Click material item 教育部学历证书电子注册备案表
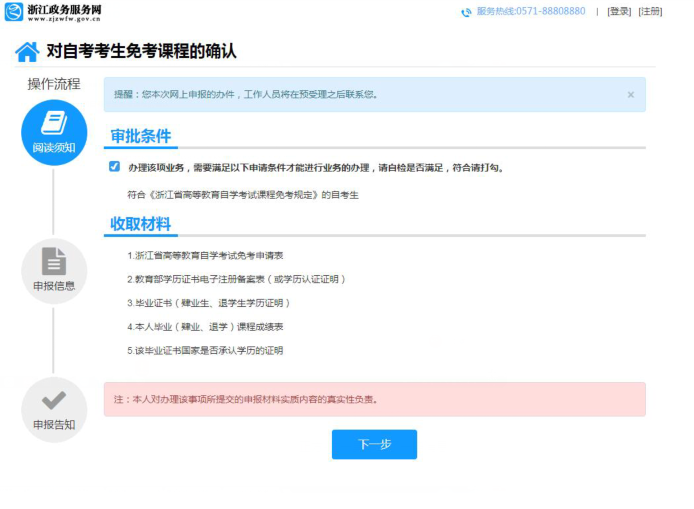Screen dimensions: 694x509 (236, 279)
